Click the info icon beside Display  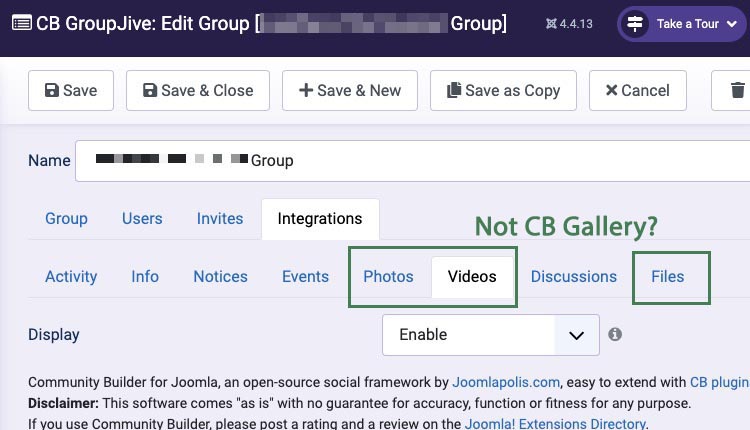(x=615, y=334)
